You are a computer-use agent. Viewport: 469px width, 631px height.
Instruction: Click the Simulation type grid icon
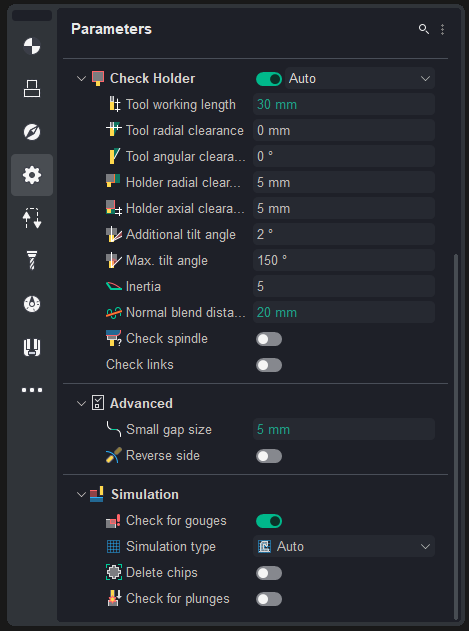pyautogui.click(x=114, y=546)
